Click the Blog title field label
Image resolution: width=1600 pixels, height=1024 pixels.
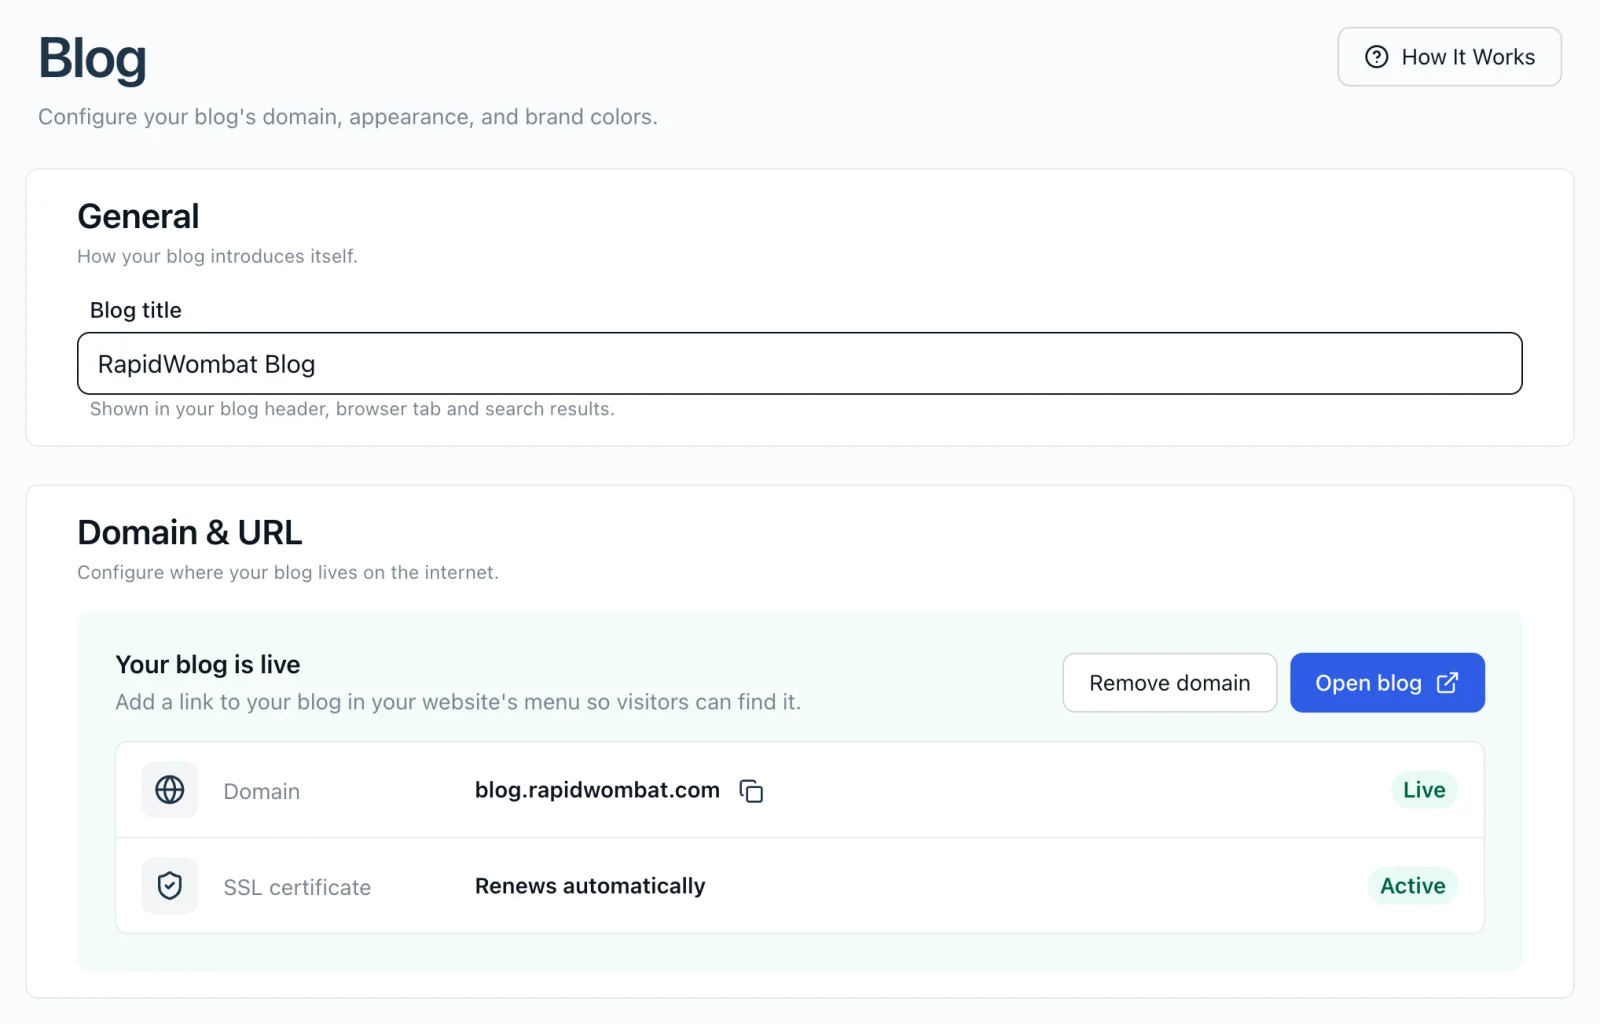coord(136,310)
